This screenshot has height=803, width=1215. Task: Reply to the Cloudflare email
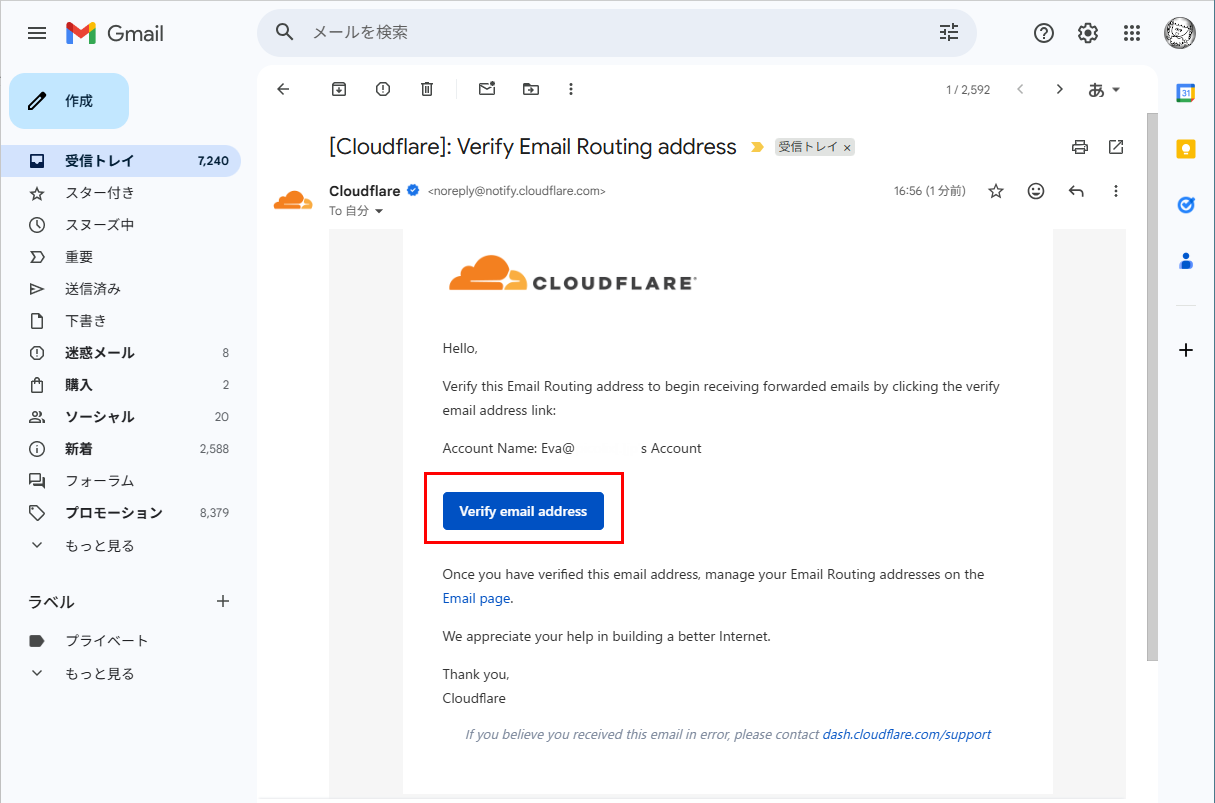coord(1076,190)
